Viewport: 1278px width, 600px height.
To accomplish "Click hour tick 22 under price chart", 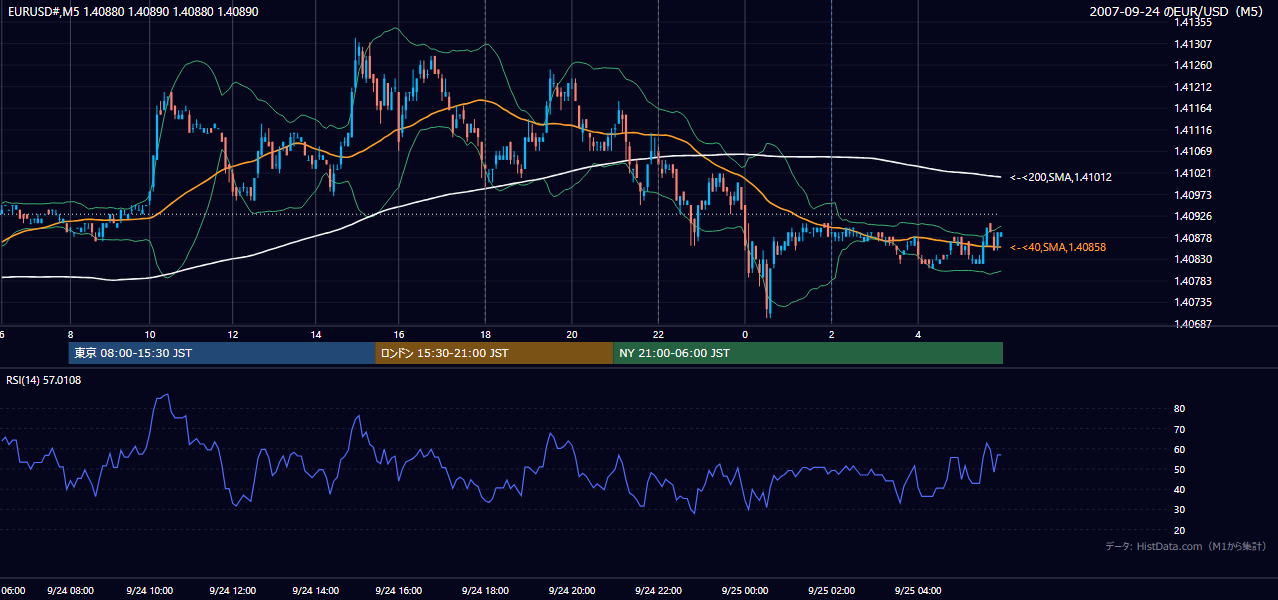I will tap(658, 333).
